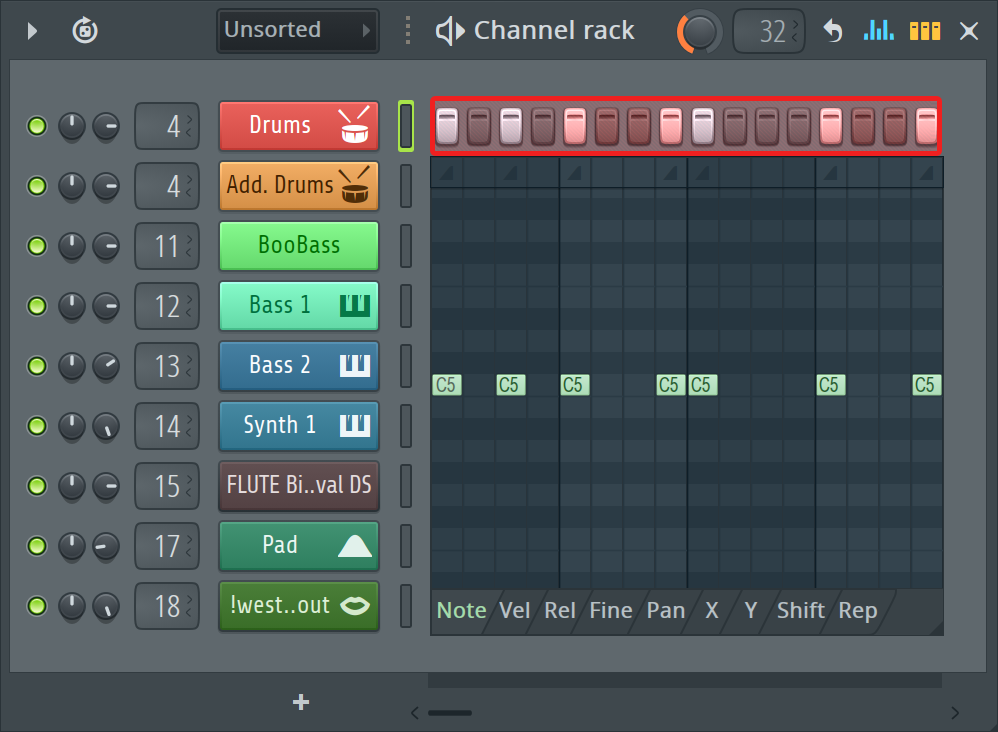Mute the Bass 1 channel LED
The image size is (998, 732).
37,306
